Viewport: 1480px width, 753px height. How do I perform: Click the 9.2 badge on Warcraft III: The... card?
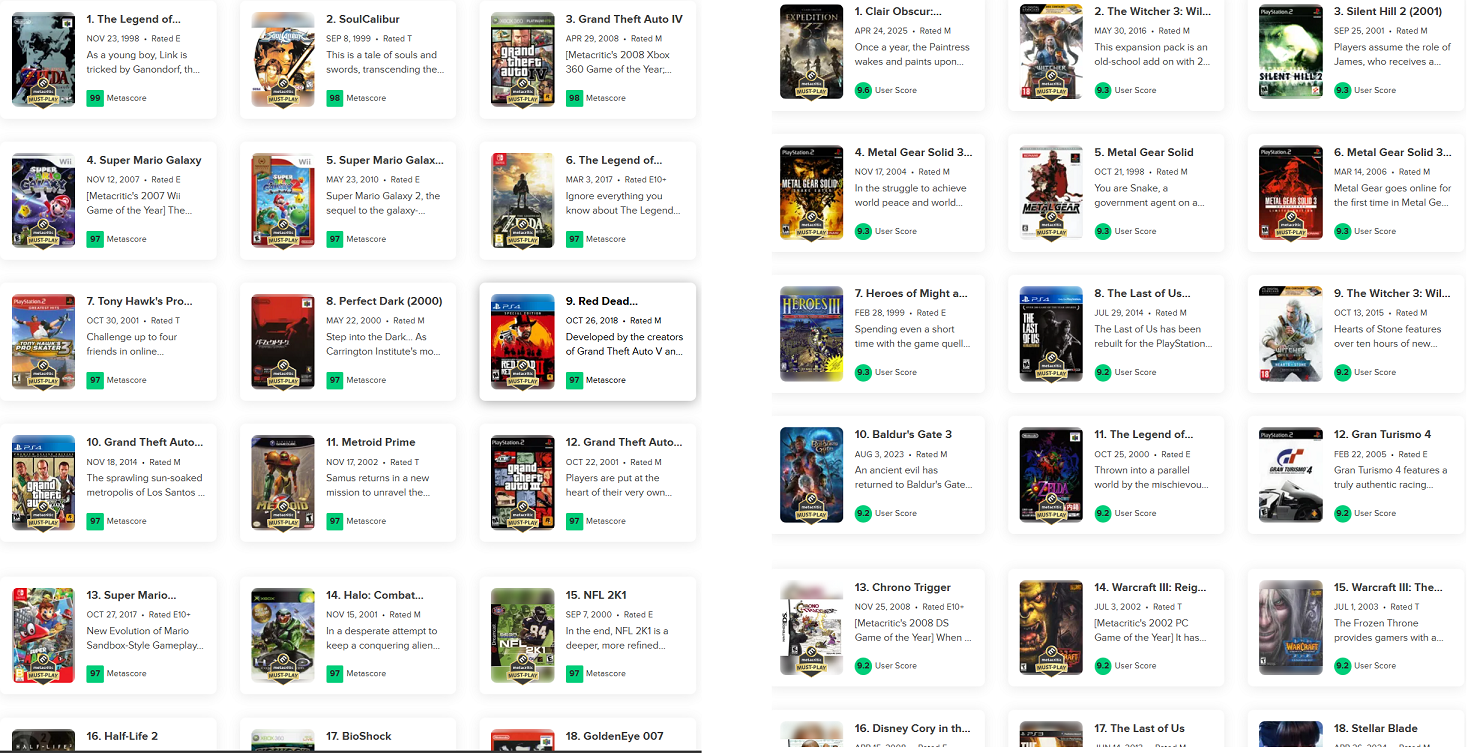(x=1342, y=665)
